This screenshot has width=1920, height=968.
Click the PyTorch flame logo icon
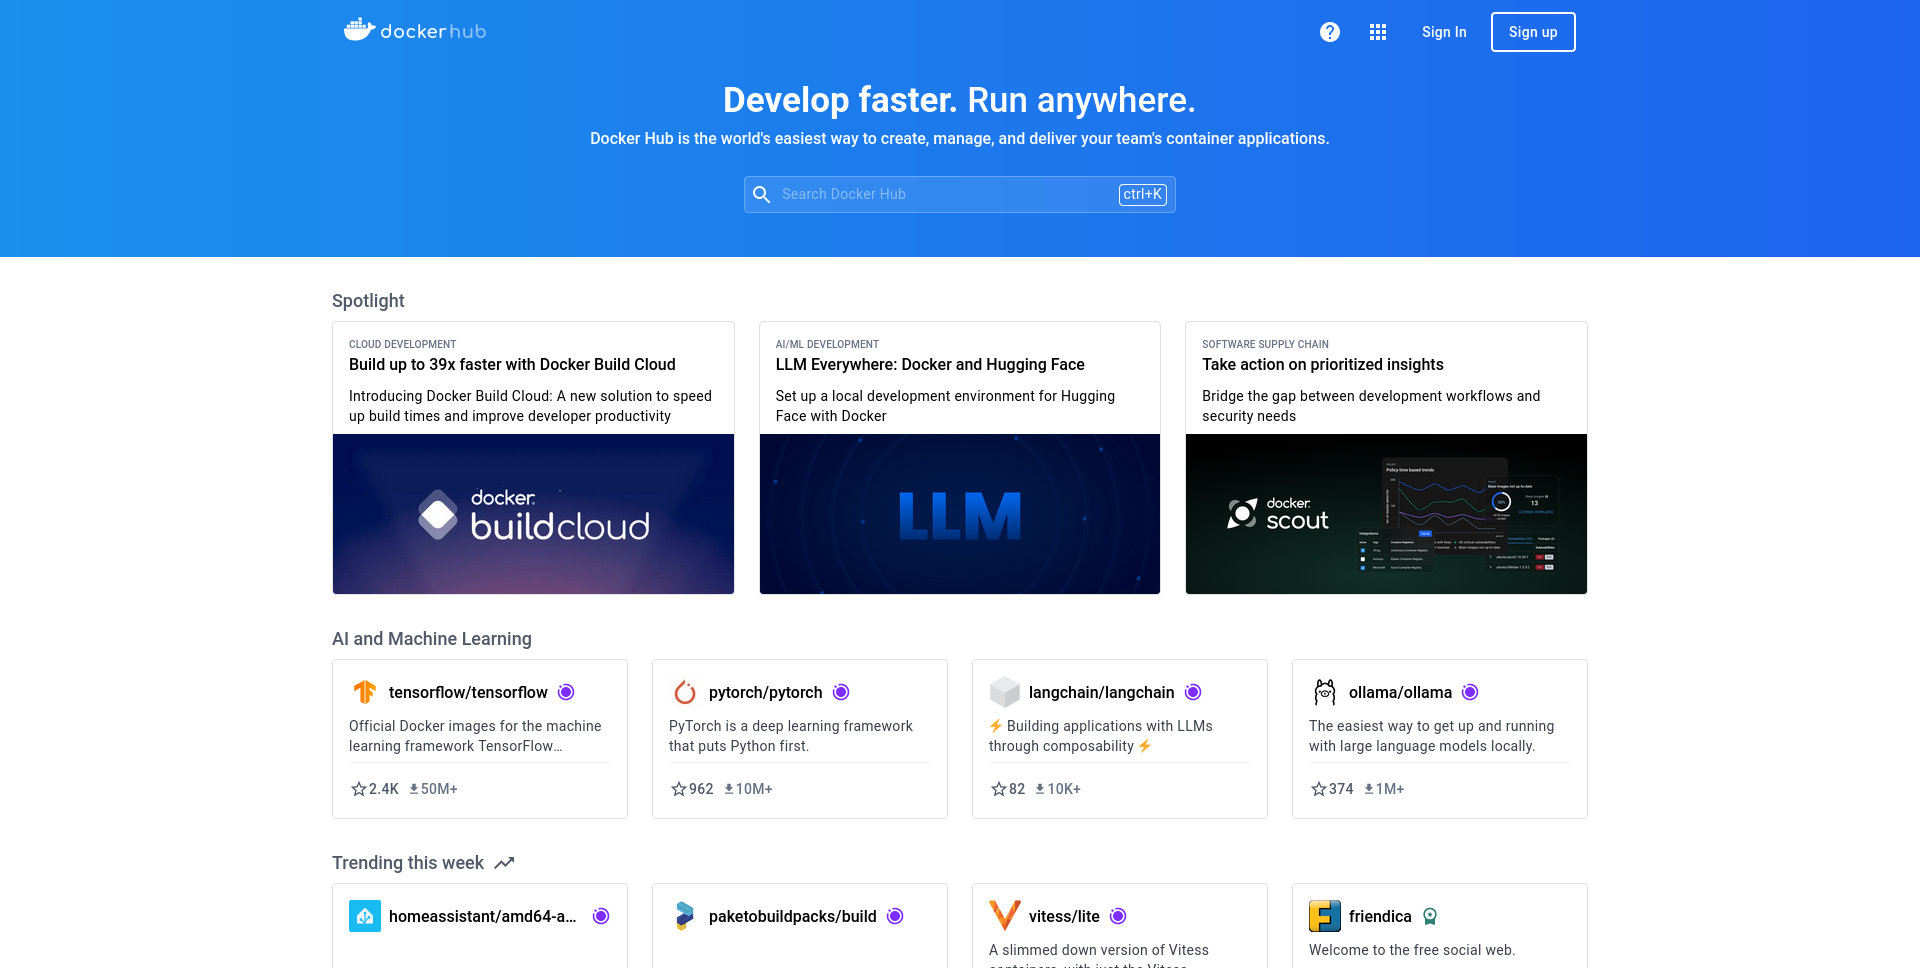tap(685, 692)
